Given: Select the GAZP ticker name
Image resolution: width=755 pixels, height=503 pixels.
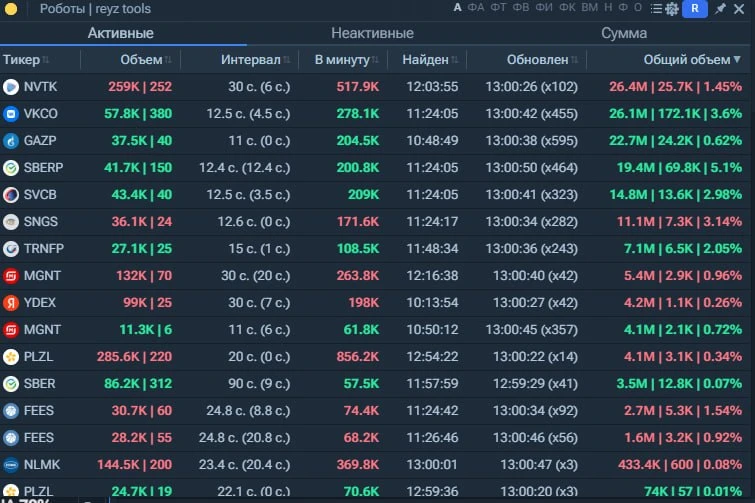Looking at the screenshot, I should pos(40,141).
